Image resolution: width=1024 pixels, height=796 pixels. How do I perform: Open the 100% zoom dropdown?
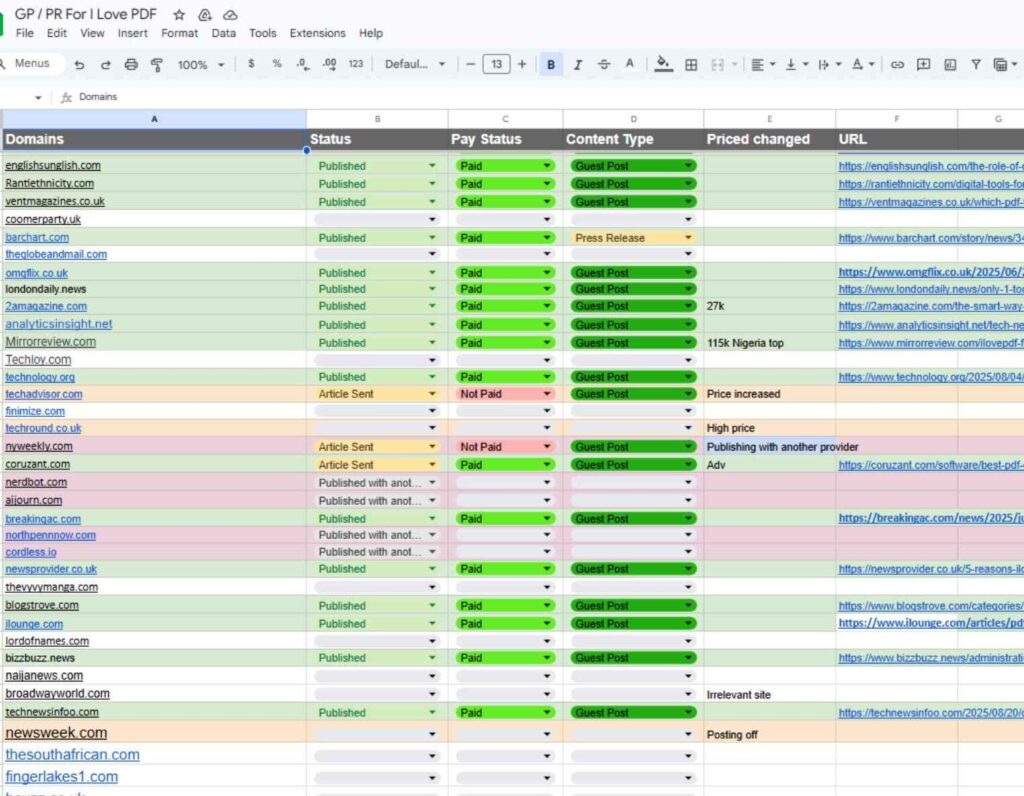(x=200, y=65)
